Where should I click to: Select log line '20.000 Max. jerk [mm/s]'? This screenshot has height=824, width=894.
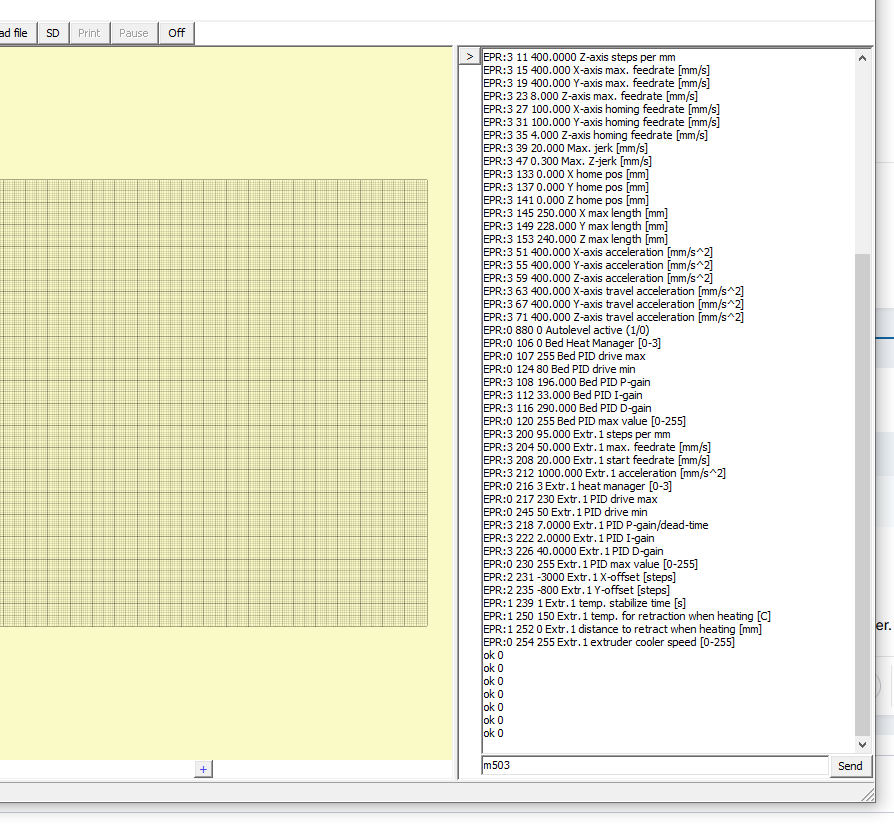coord(566,148)
